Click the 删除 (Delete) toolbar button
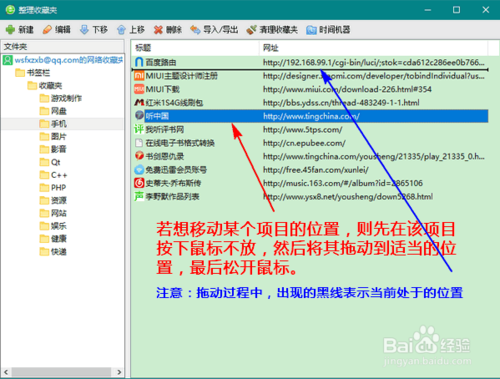Screen dimensions: 500x379 (x=168, y=30)
